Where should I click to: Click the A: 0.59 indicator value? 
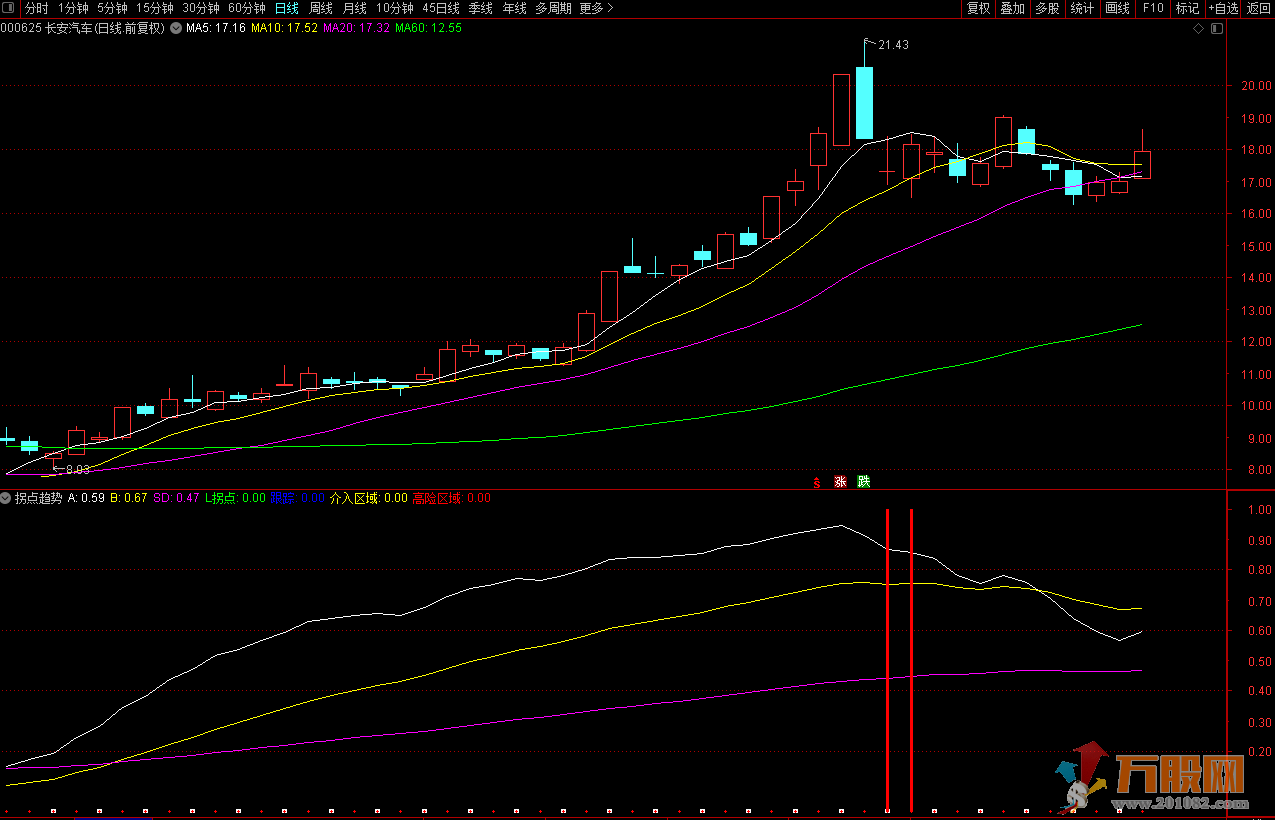(x=86, y=497)
